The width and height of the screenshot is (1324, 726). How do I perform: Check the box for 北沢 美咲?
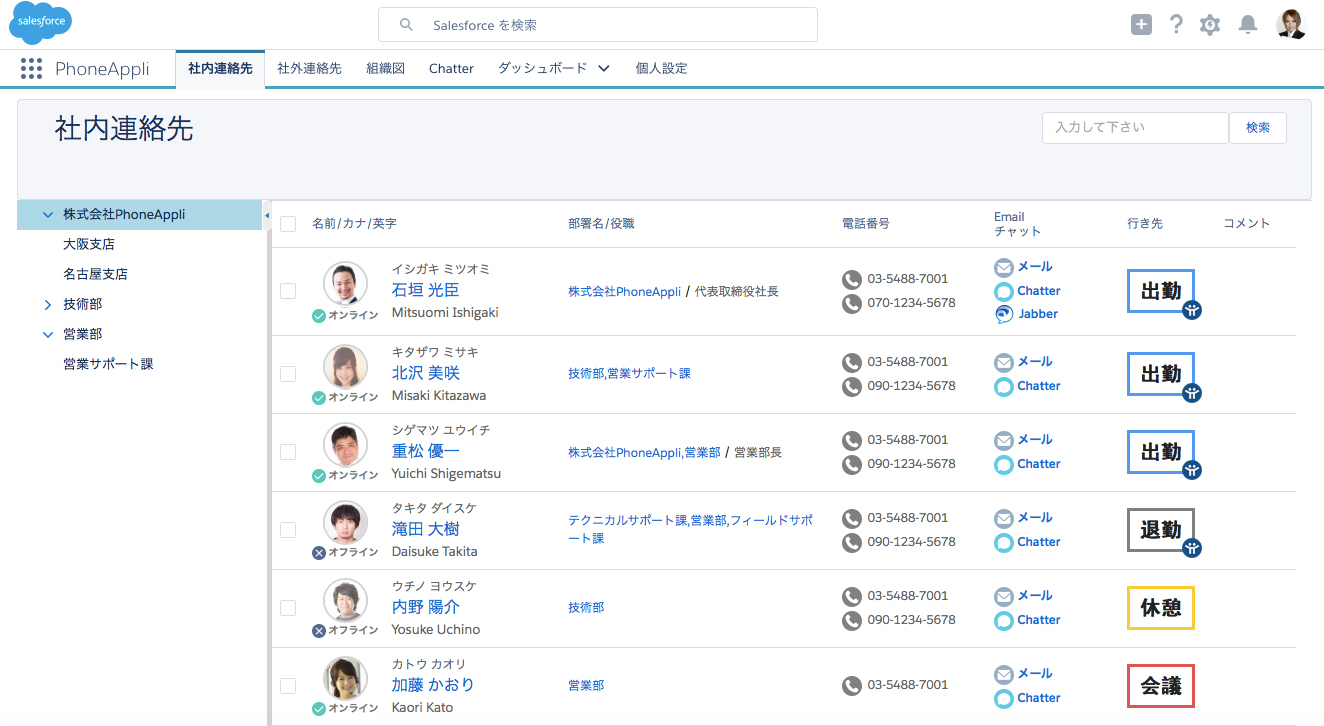click(x=288, y=374)
